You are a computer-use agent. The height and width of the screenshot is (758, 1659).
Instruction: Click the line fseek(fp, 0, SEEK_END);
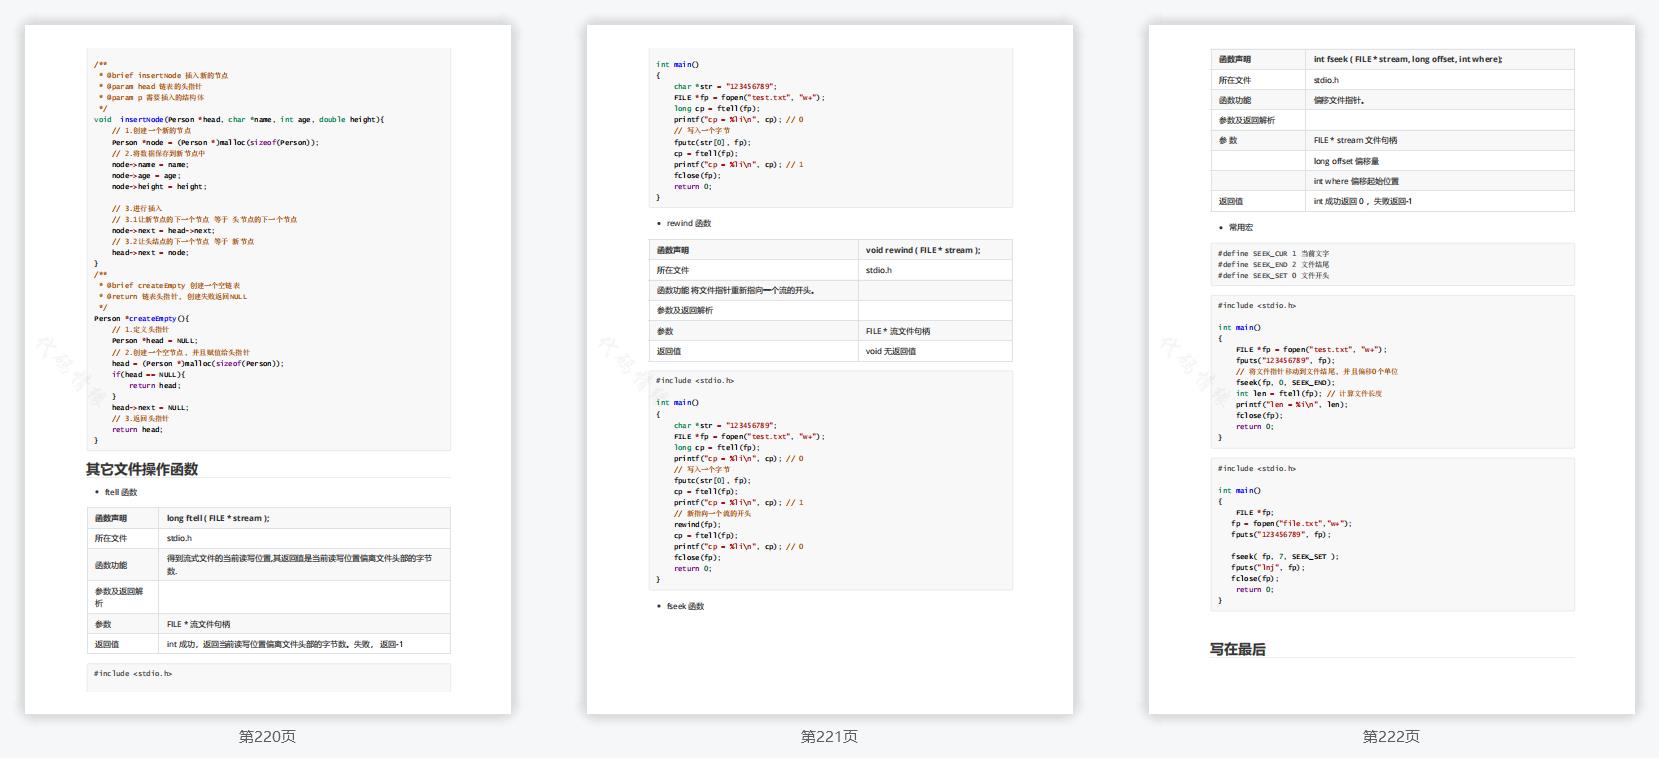[x=1285, y=382]
